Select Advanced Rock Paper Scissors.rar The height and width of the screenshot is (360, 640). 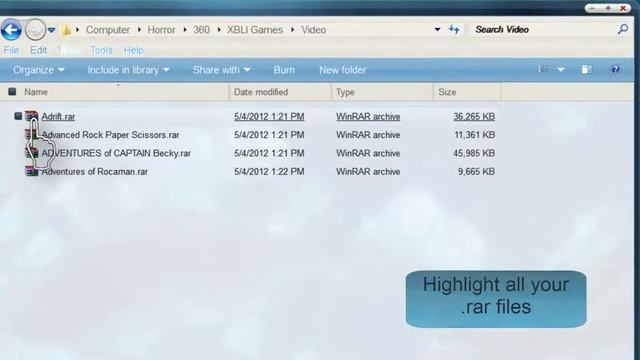tap(111, 135)
